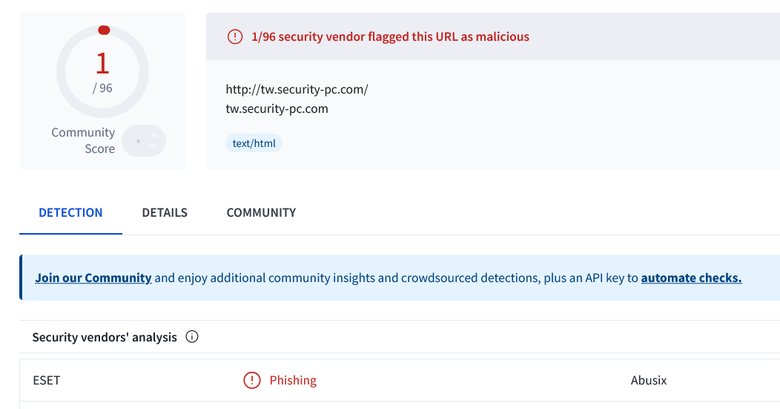780x409 pixels.
Task: Click the red alert icon in malicious banner
Action: click(x=235, y=37)
